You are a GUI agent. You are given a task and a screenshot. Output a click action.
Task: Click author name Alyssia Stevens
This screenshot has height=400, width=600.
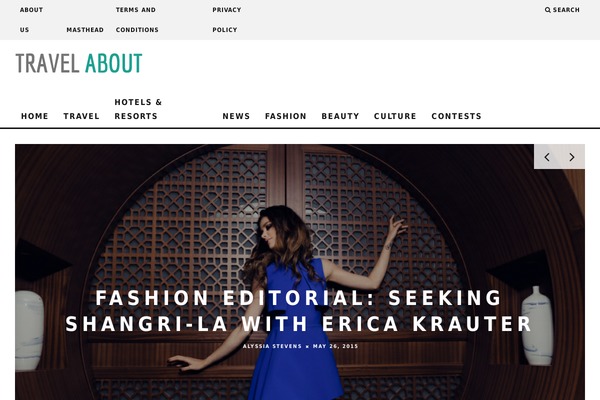tap(272, 346)
